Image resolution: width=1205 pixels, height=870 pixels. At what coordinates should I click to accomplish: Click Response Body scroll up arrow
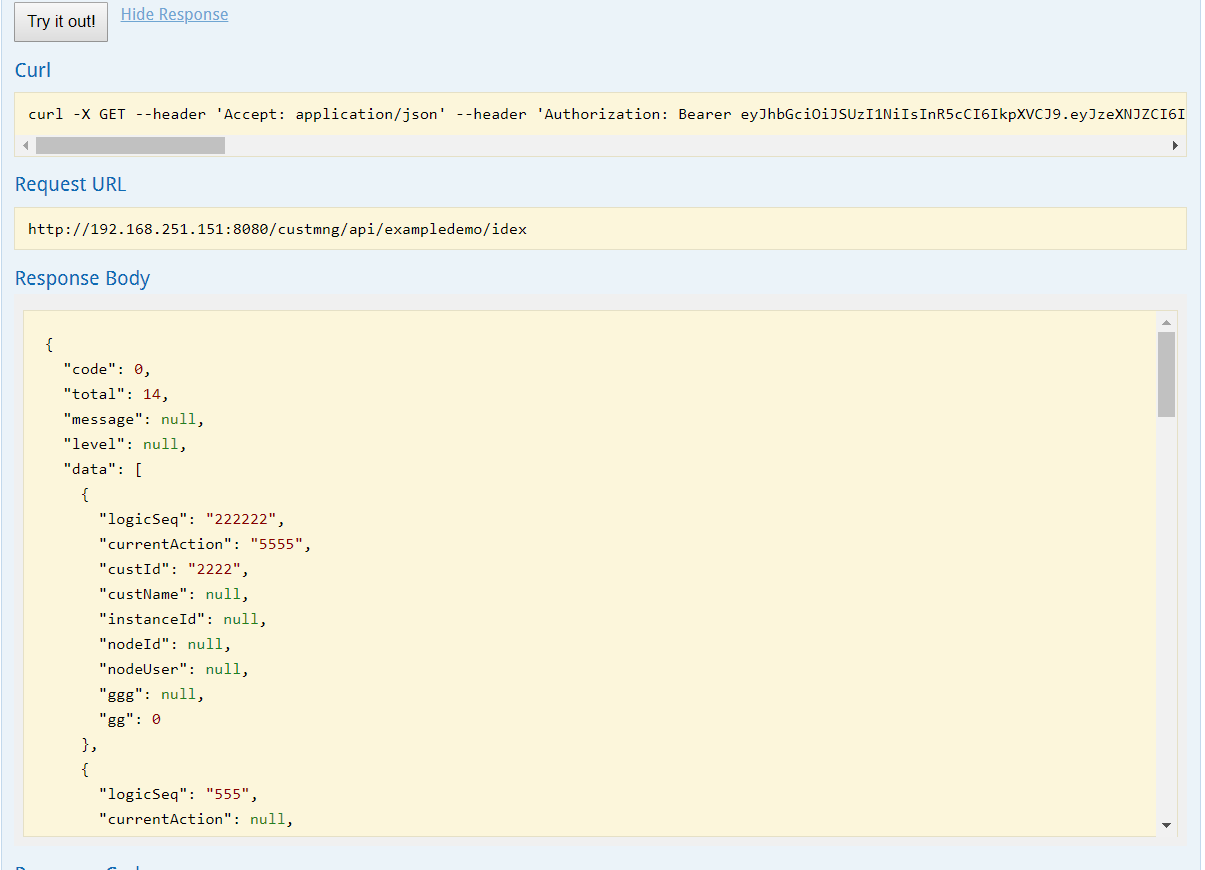tap(1166, 322)
